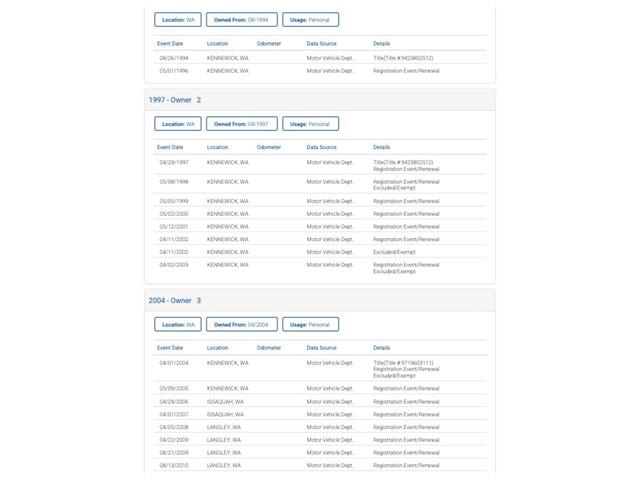Viewport: 640px width, 480px height.
Task: Click the Title #9423802512 detail in the 1994 row
Action: pyautogui.click(x=403, y=58)
